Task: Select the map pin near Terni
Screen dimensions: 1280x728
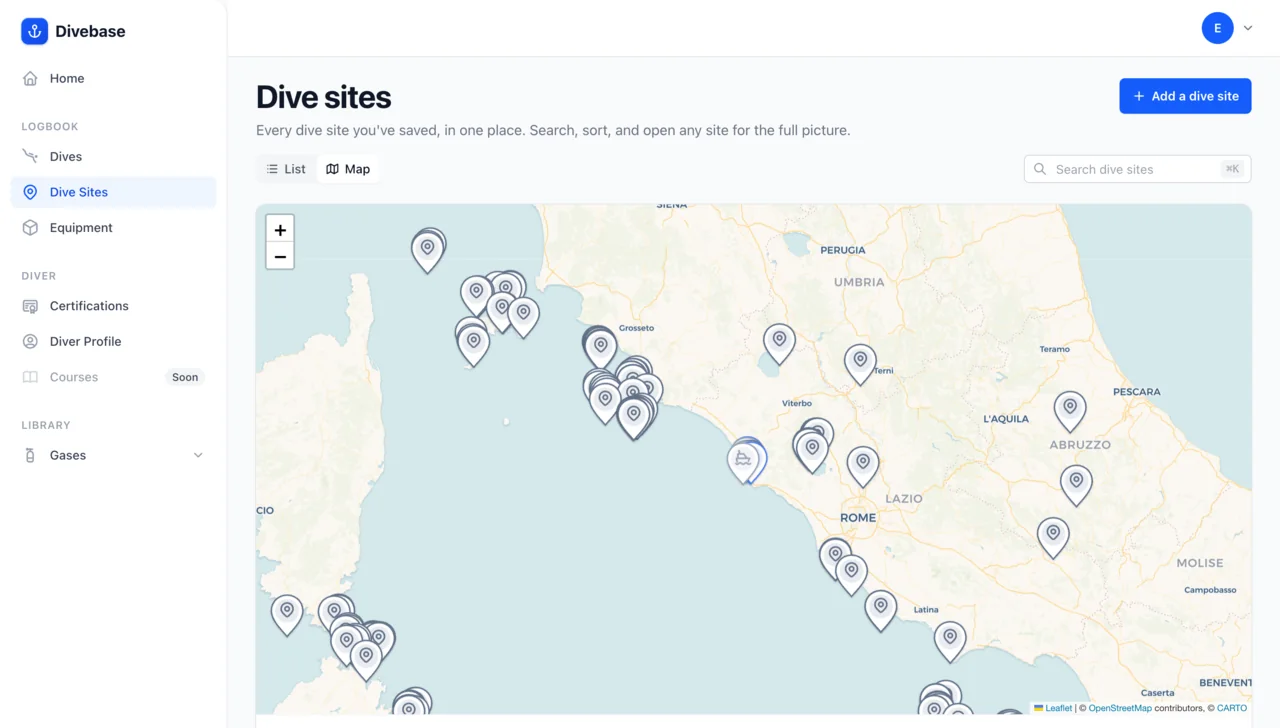Action: click(x=860, y=363)
